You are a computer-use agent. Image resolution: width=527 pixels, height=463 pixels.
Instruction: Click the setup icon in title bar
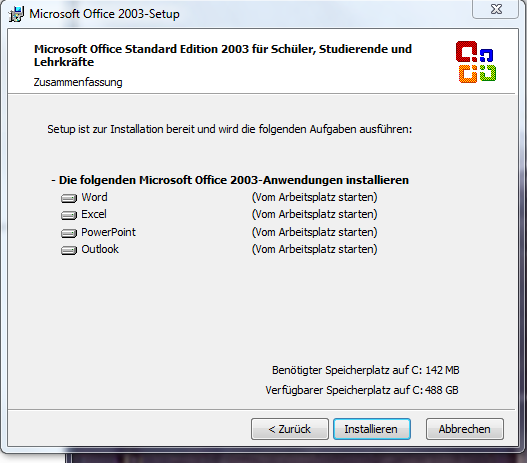pyautogui.click(x=16, y=14)
